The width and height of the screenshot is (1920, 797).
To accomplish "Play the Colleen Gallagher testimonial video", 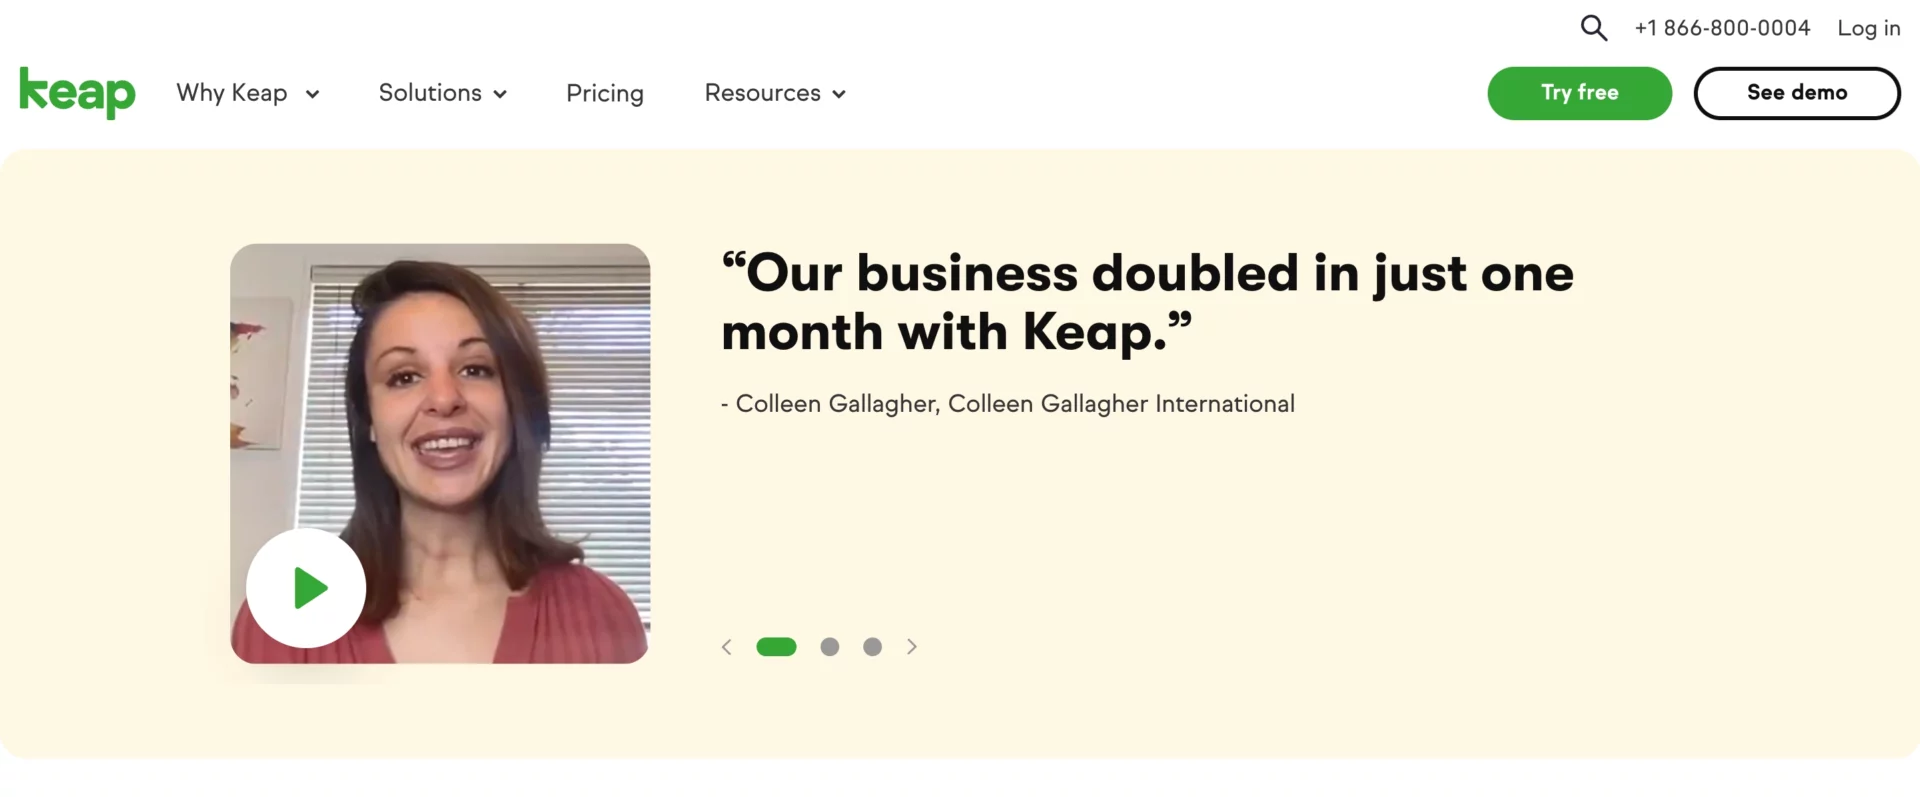I will tap(305, 588).
